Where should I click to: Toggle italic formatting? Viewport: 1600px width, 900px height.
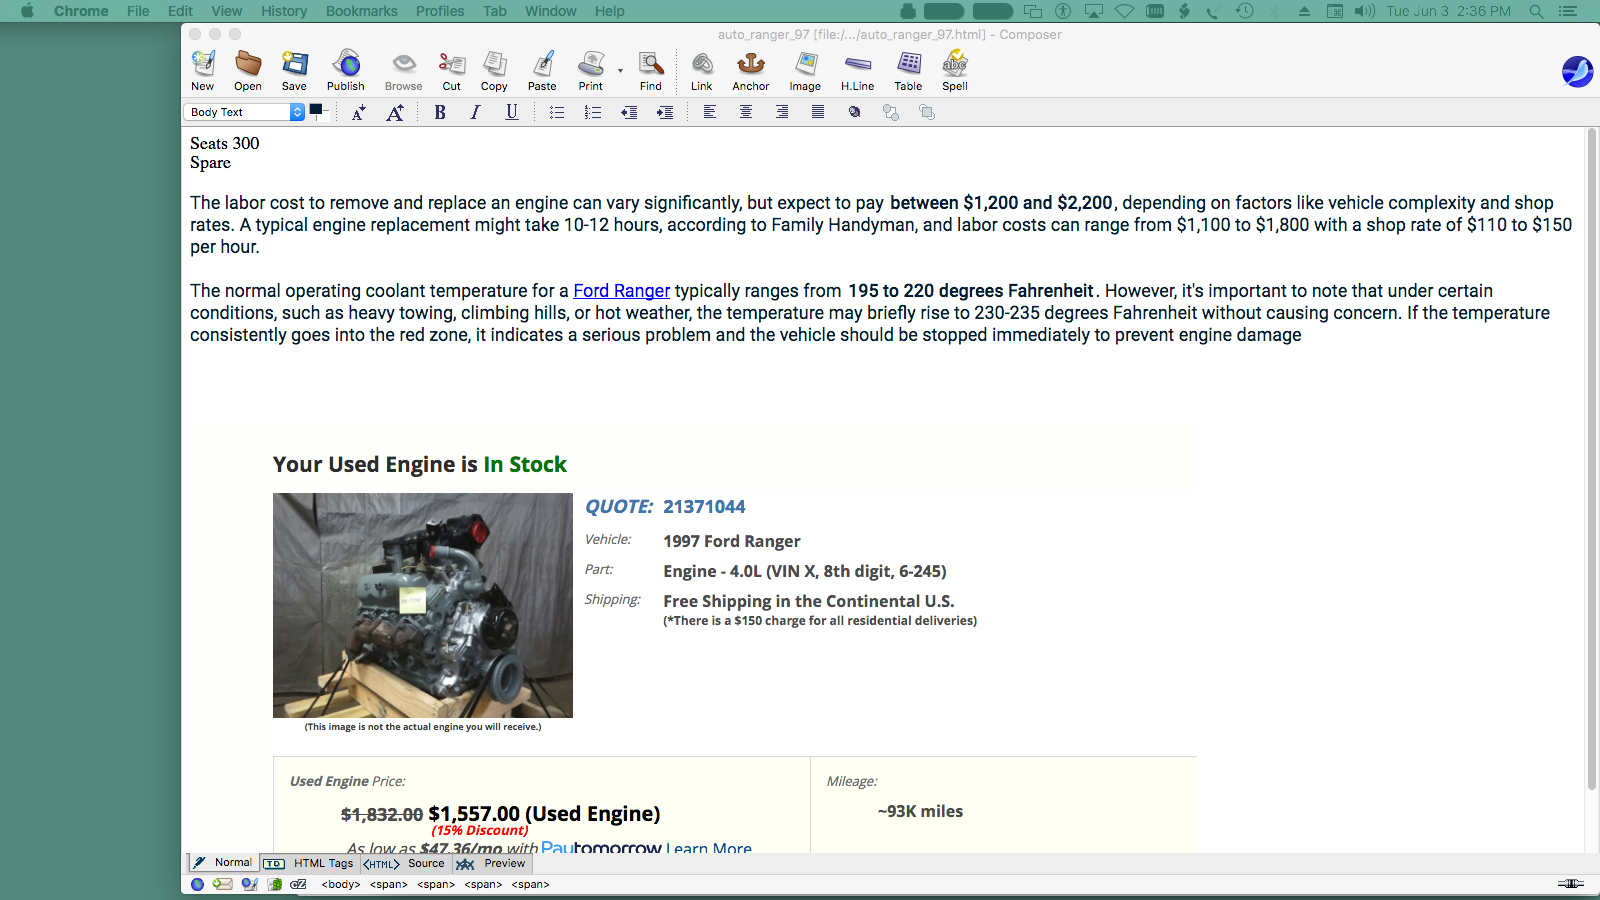pos(475,112)
